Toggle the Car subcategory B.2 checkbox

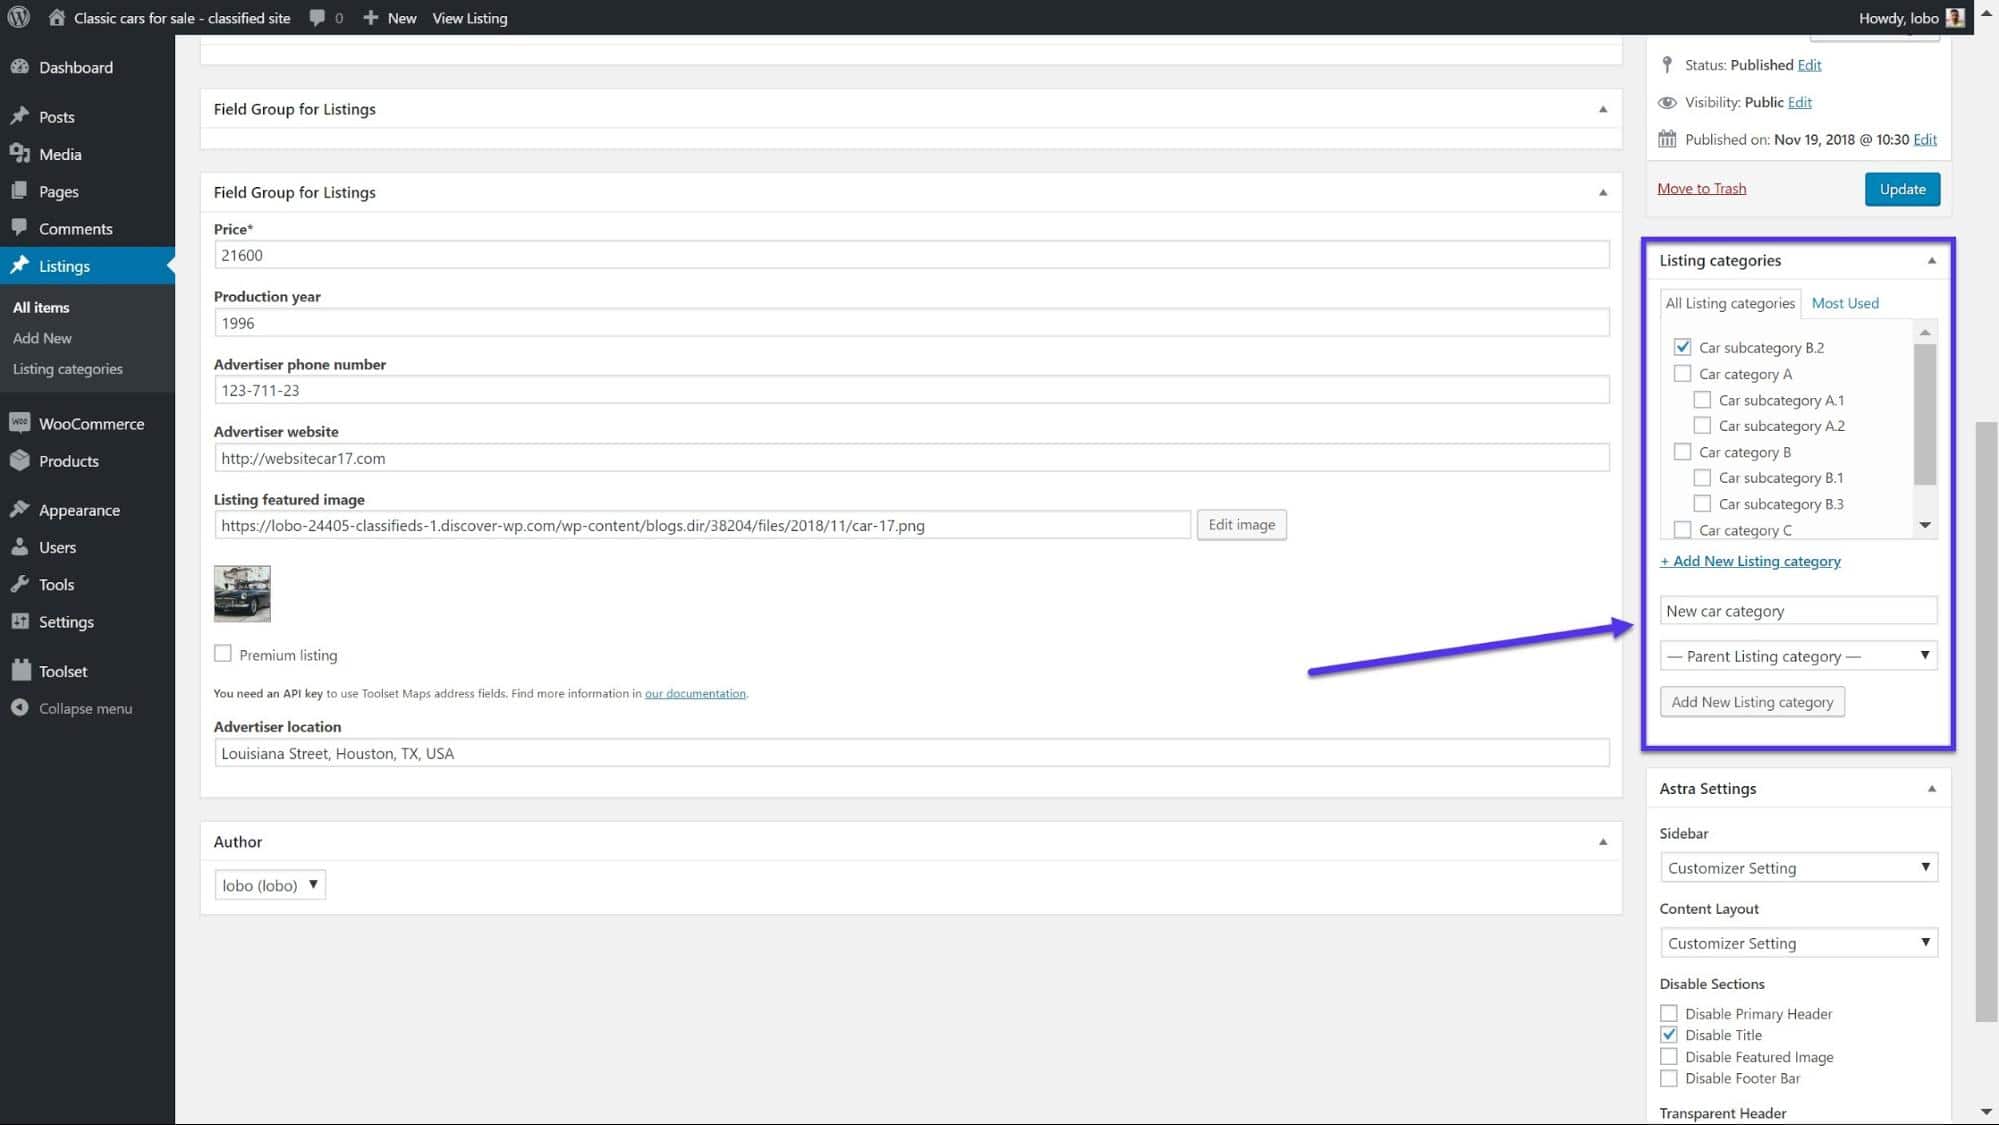click(x=1682, y=346)
